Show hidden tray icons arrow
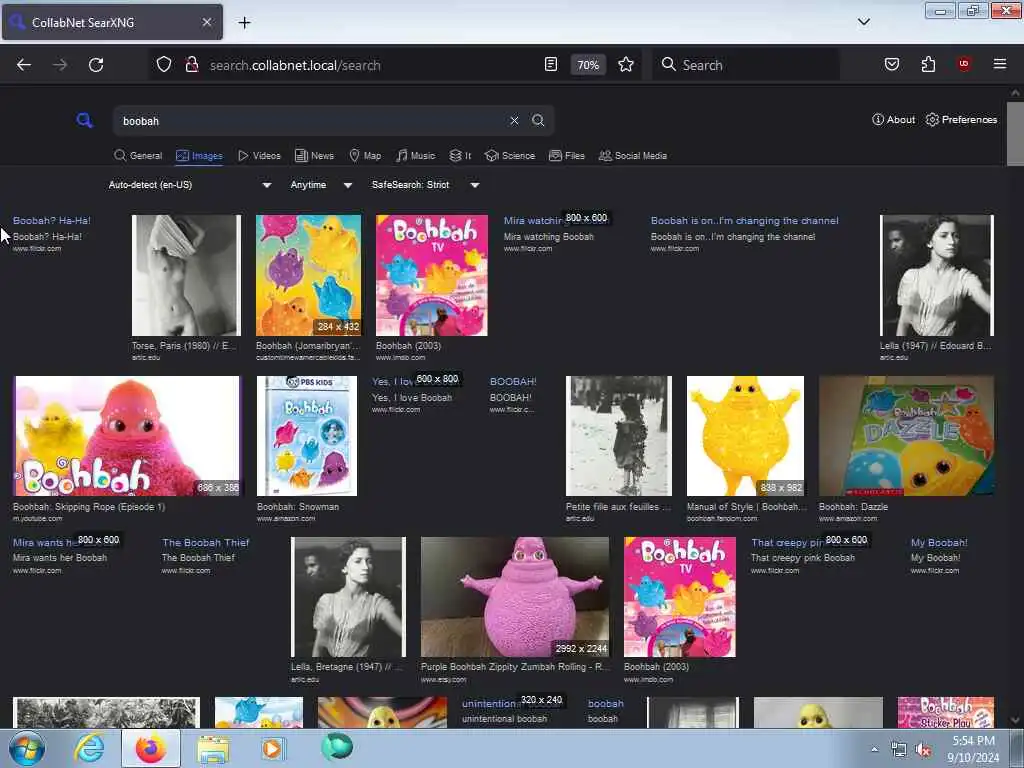This screenshot has height=768, width=1024. click(874, 750)
